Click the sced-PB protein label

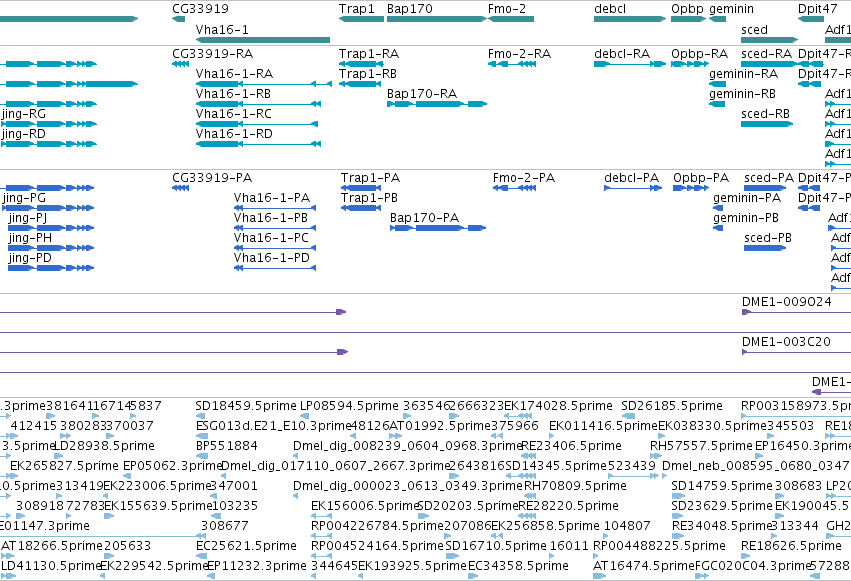click(x=768, y=238)
